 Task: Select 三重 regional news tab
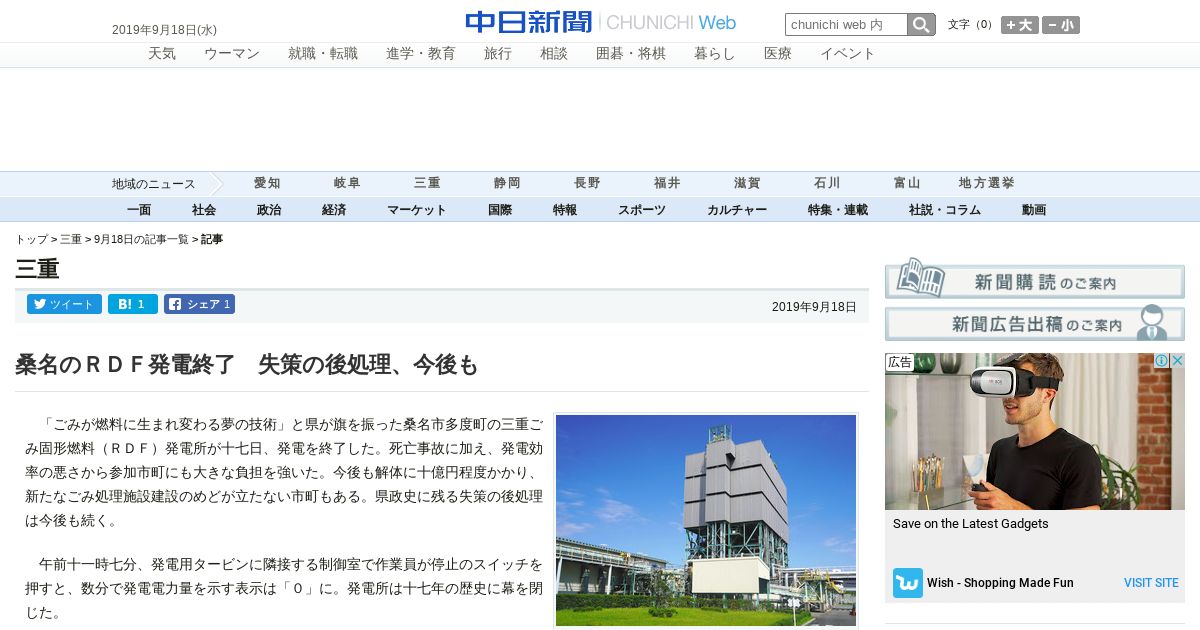pyautogui.click(x=427, y=184)
